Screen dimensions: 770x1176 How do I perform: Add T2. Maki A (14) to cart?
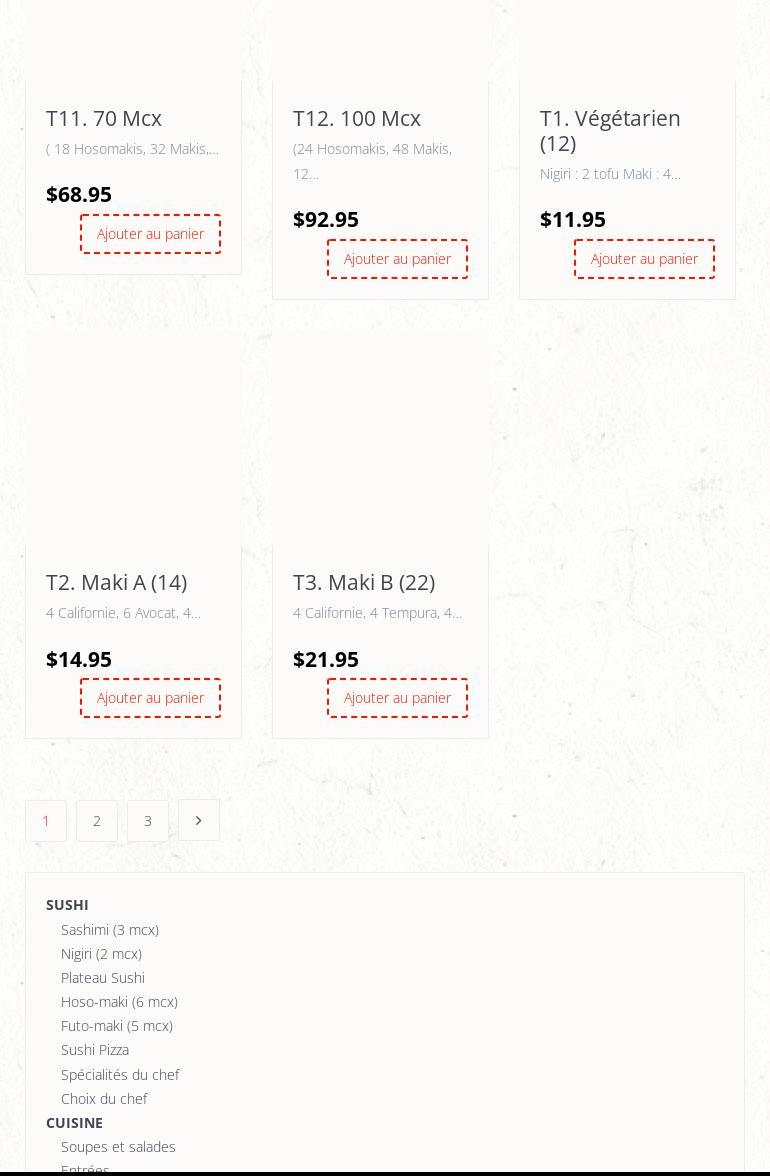click(x=150, y=698)
